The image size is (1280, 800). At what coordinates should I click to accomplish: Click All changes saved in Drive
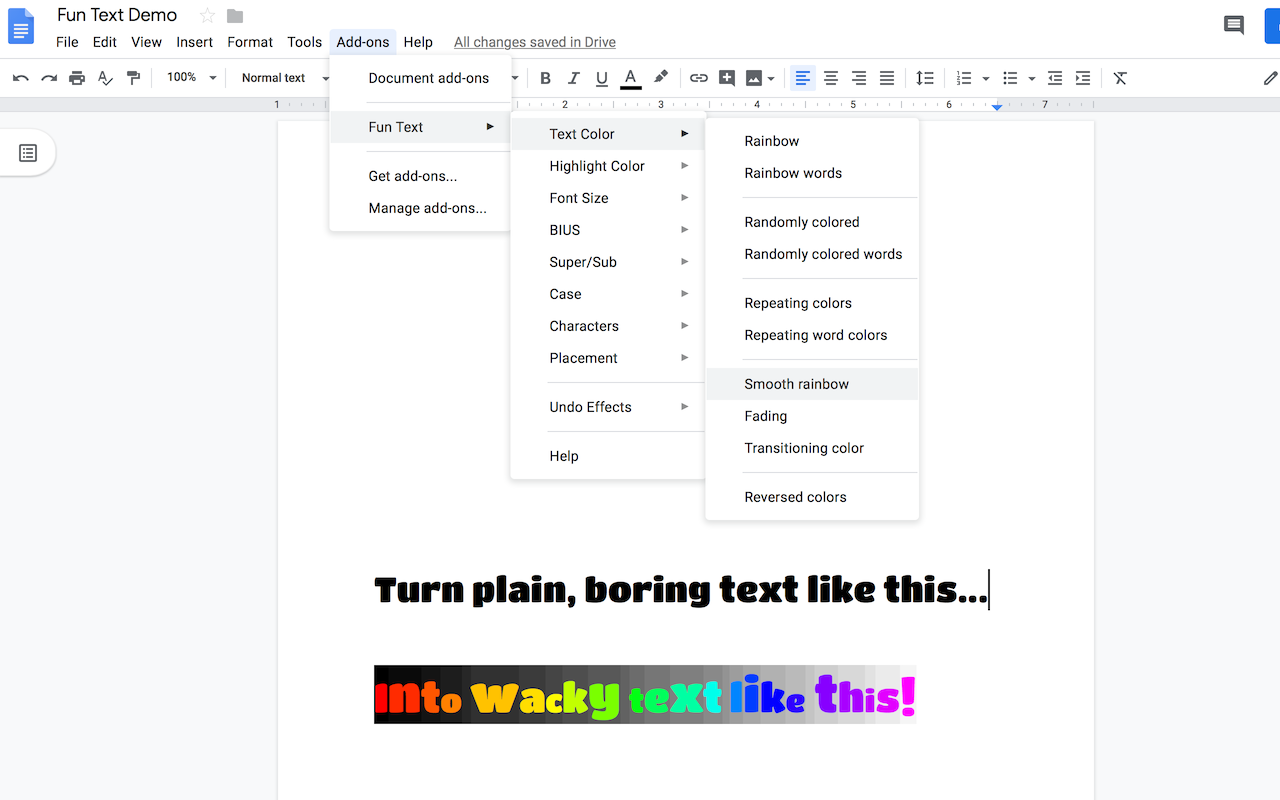535,42
